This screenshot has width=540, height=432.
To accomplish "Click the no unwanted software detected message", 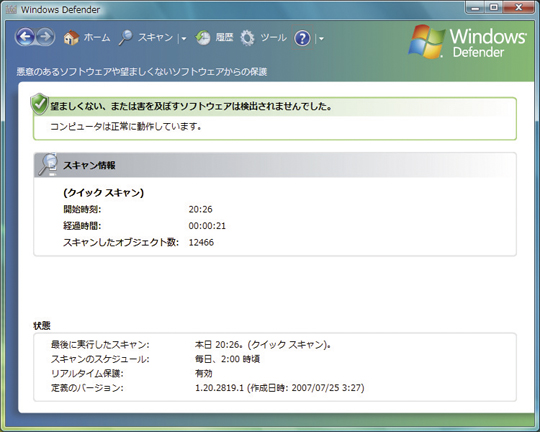I will 191,106.
